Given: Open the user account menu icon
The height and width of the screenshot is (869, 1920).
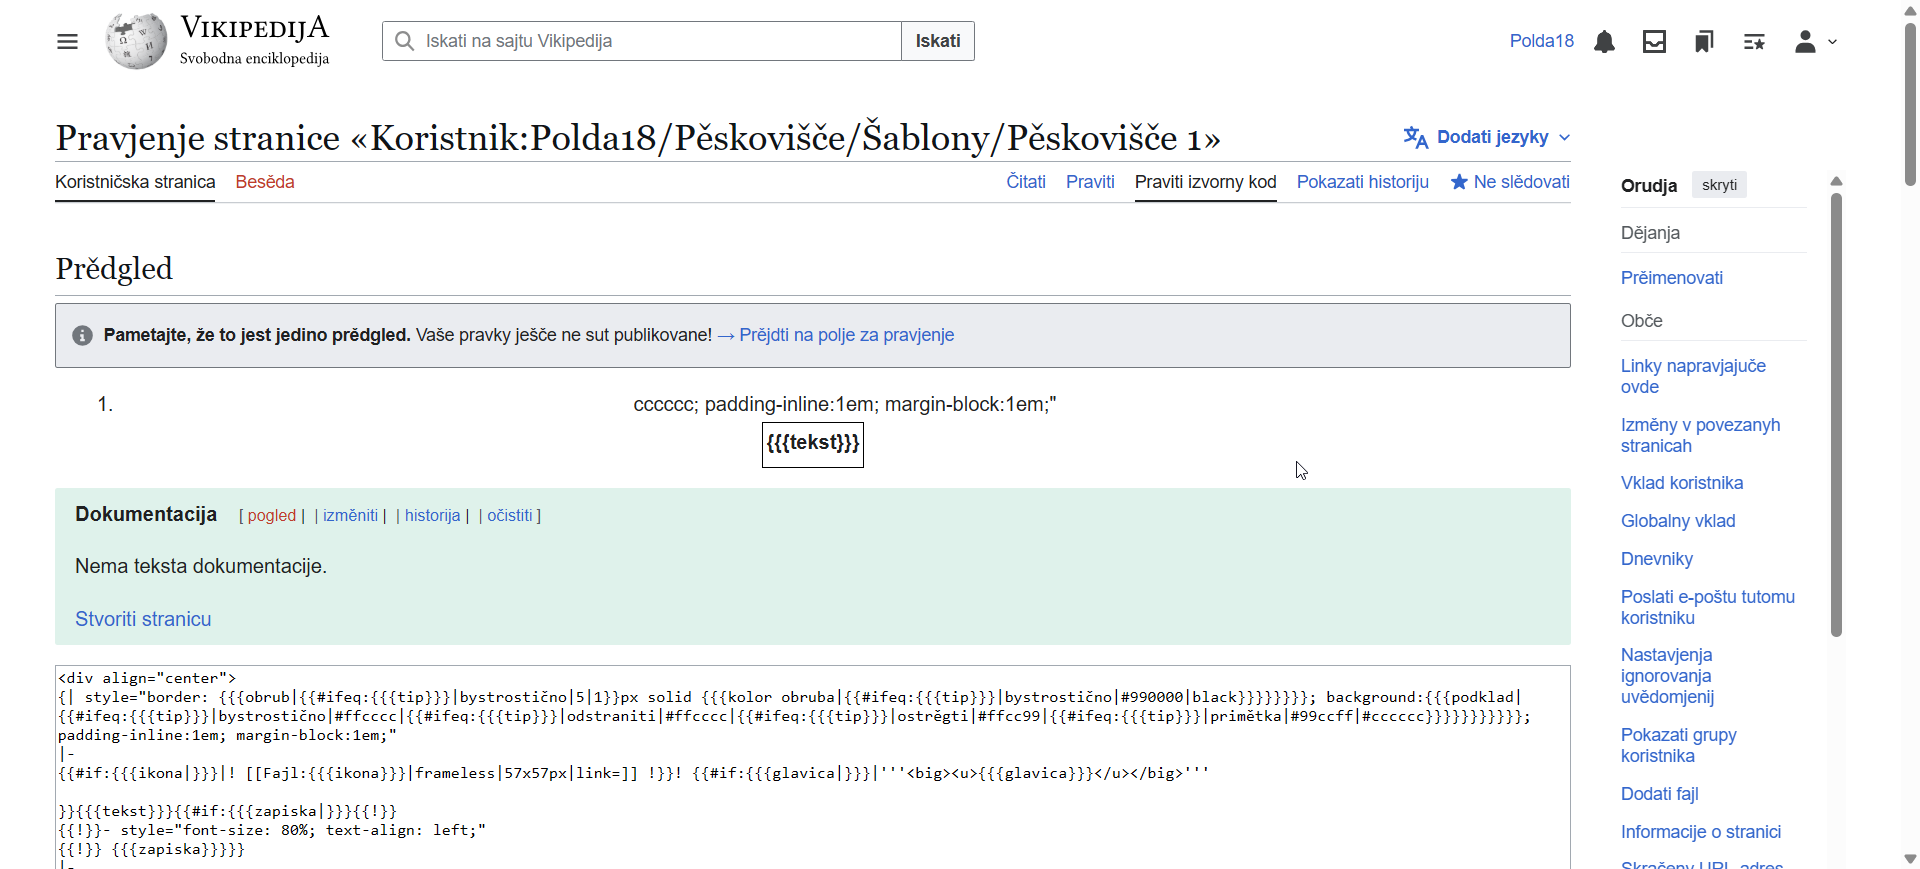Looking at the screenshot, I should tap(1805, 41).
